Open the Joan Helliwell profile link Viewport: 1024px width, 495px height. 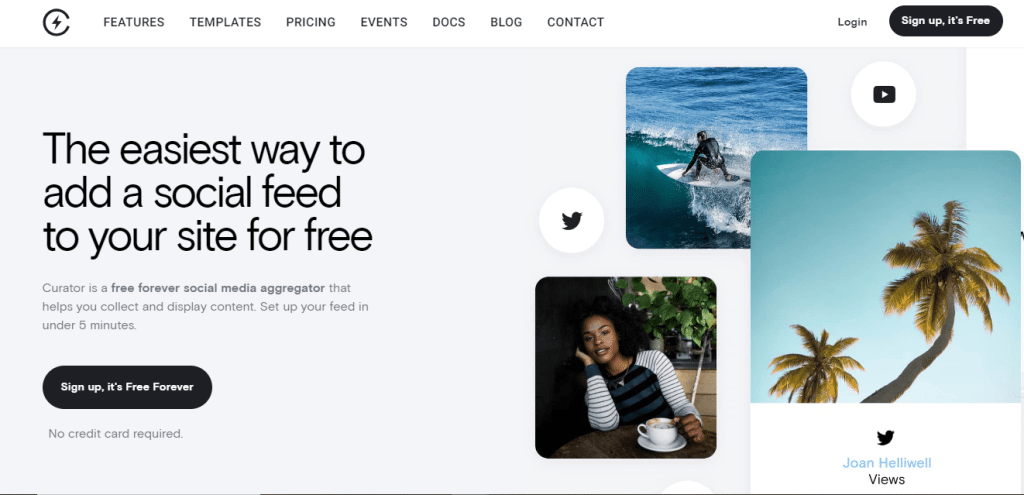click(887, 463)
